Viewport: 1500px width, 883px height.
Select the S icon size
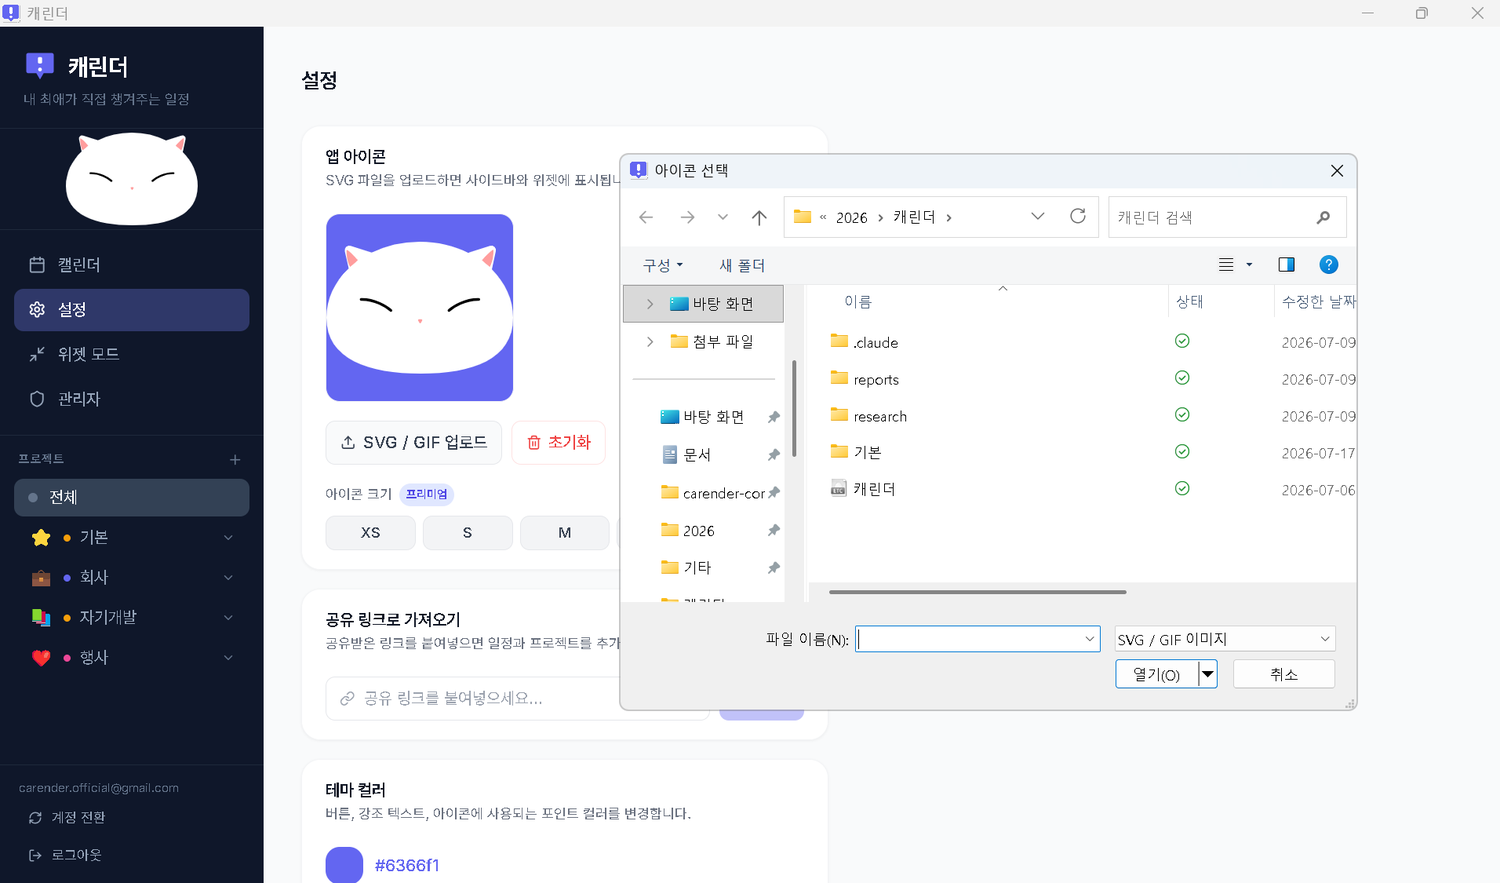[467, 533]
